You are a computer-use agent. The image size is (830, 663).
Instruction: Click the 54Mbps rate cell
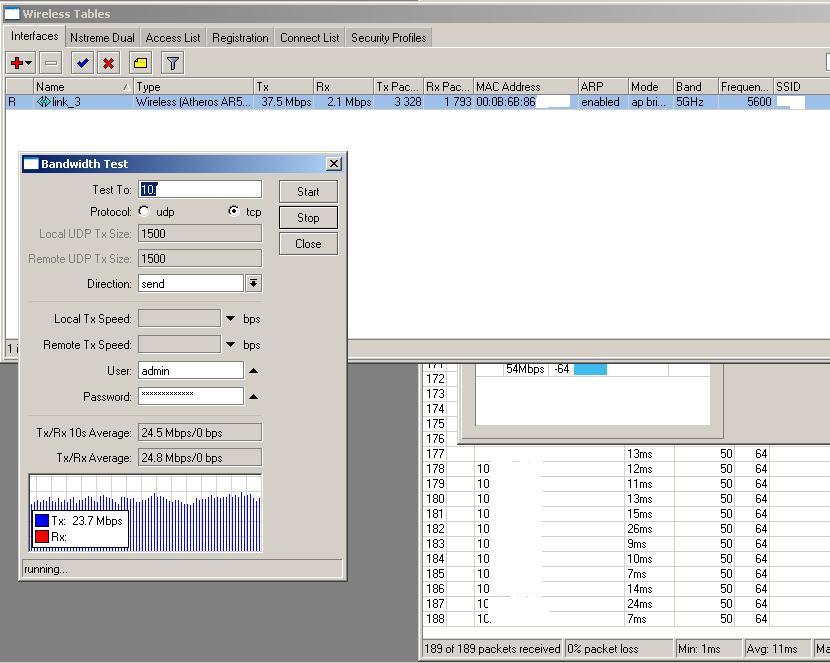(525, 369)
